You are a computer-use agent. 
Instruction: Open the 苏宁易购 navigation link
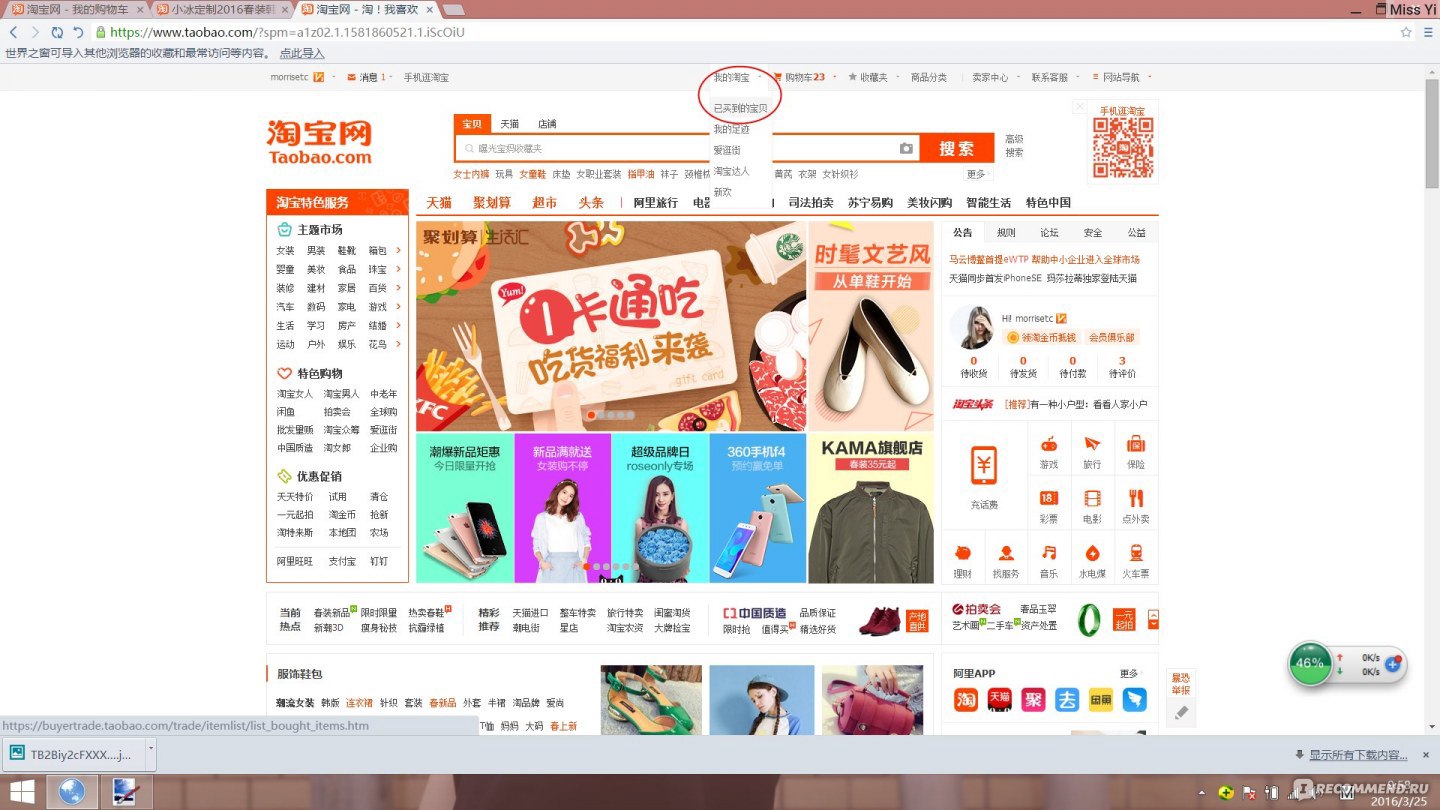coord(870,202)
